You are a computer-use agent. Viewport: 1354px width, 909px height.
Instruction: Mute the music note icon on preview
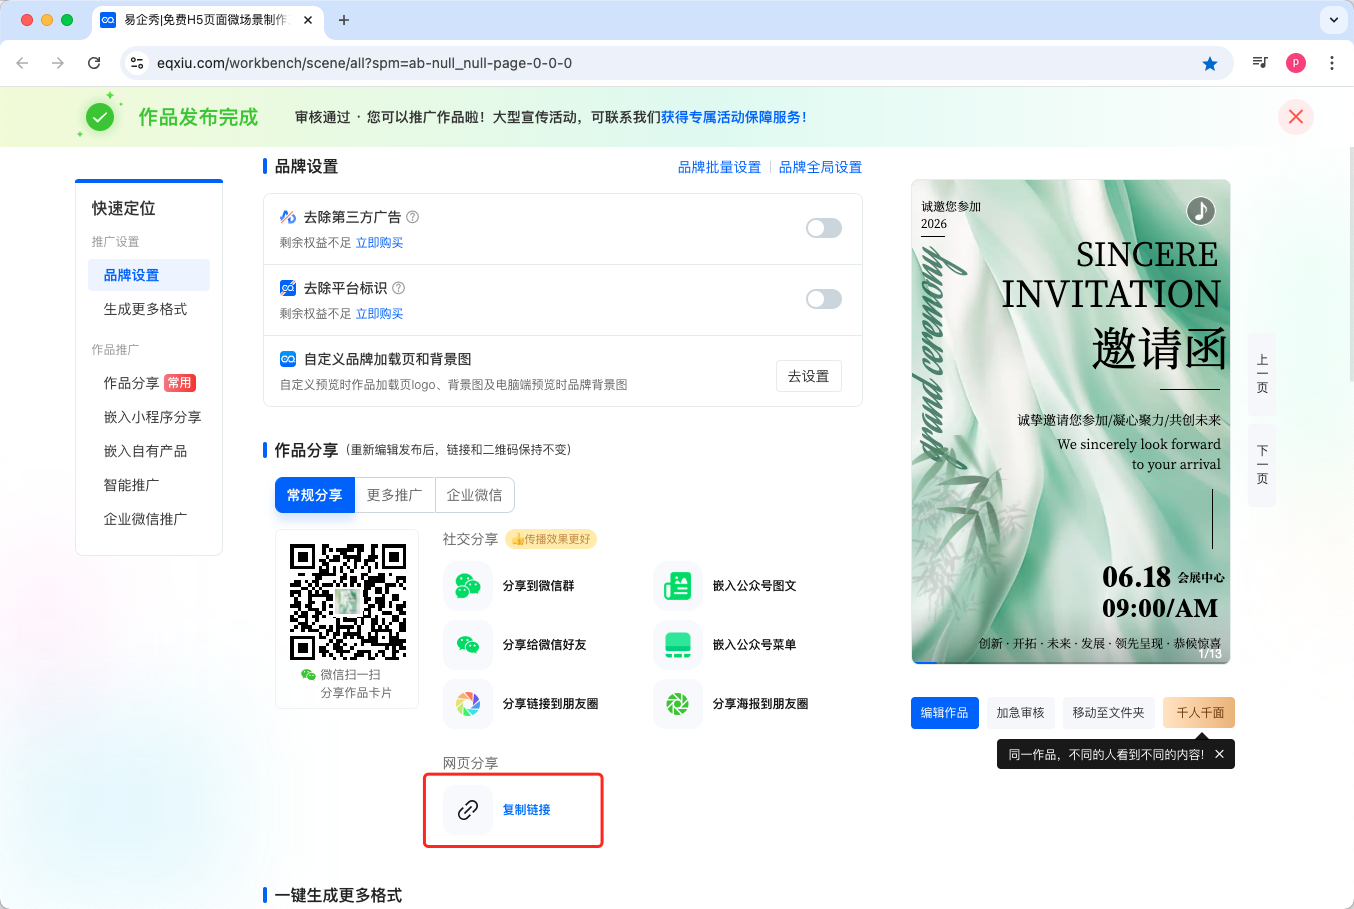1200,211
